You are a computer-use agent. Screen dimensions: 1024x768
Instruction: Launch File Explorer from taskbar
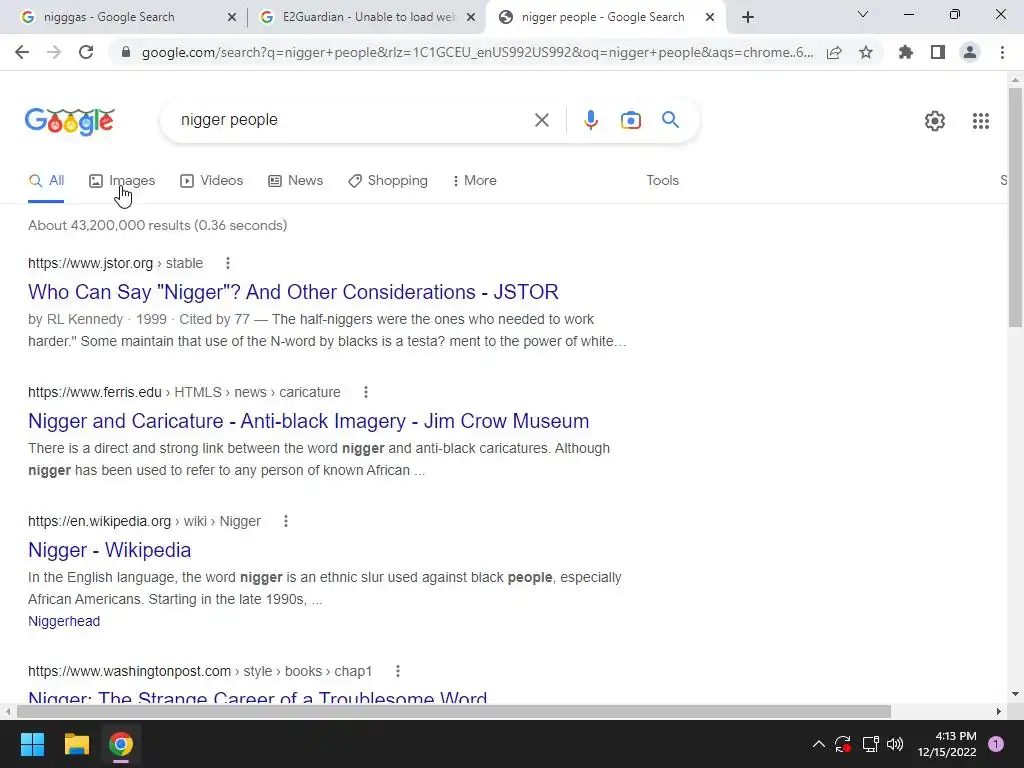pyautogui.click(x=76, y=744)
